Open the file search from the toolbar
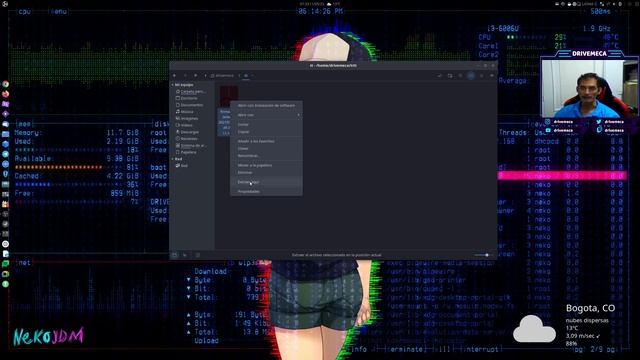Viewport: 640px width, 360px height. [x=460, y=76]
